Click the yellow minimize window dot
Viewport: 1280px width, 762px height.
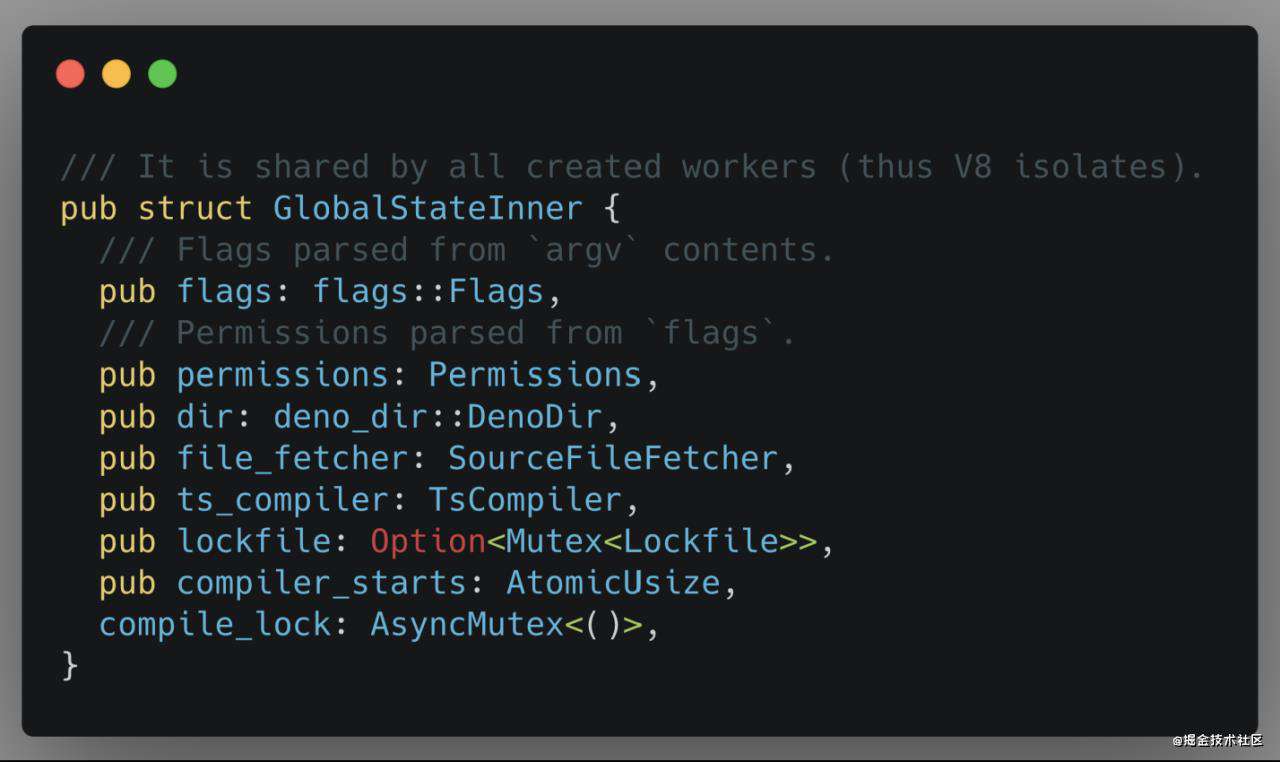click(116, 74)
